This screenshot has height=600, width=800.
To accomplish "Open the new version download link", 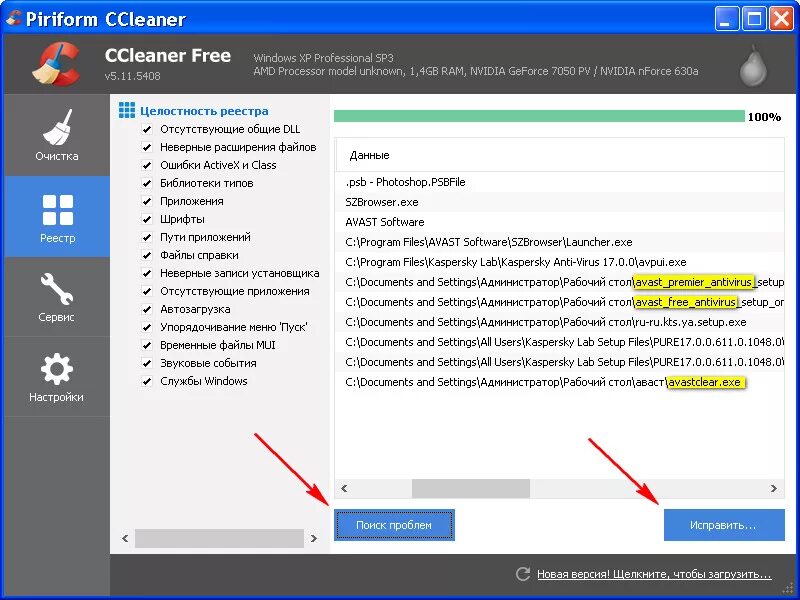I will pos(654,574).
